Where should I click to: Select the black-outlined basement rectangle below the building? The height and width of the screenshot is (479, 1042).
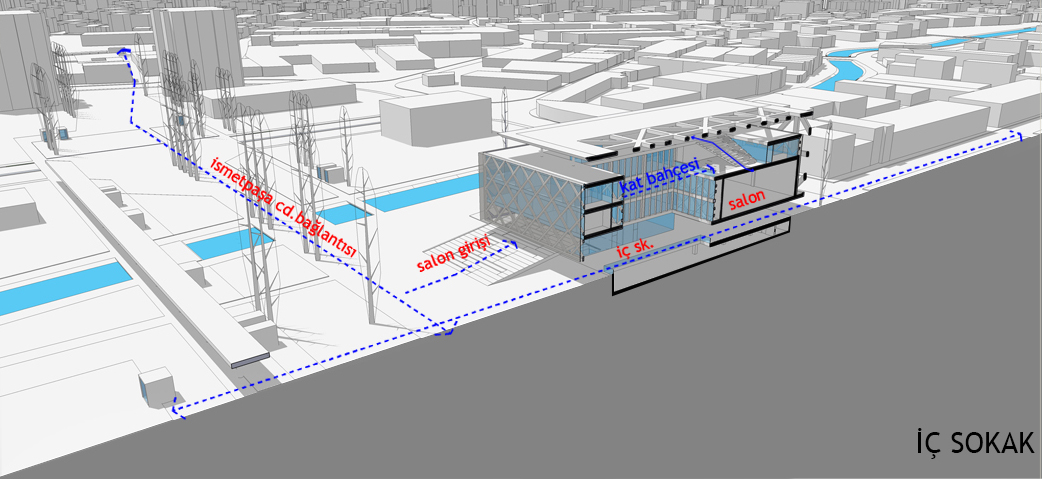(700, 265)
